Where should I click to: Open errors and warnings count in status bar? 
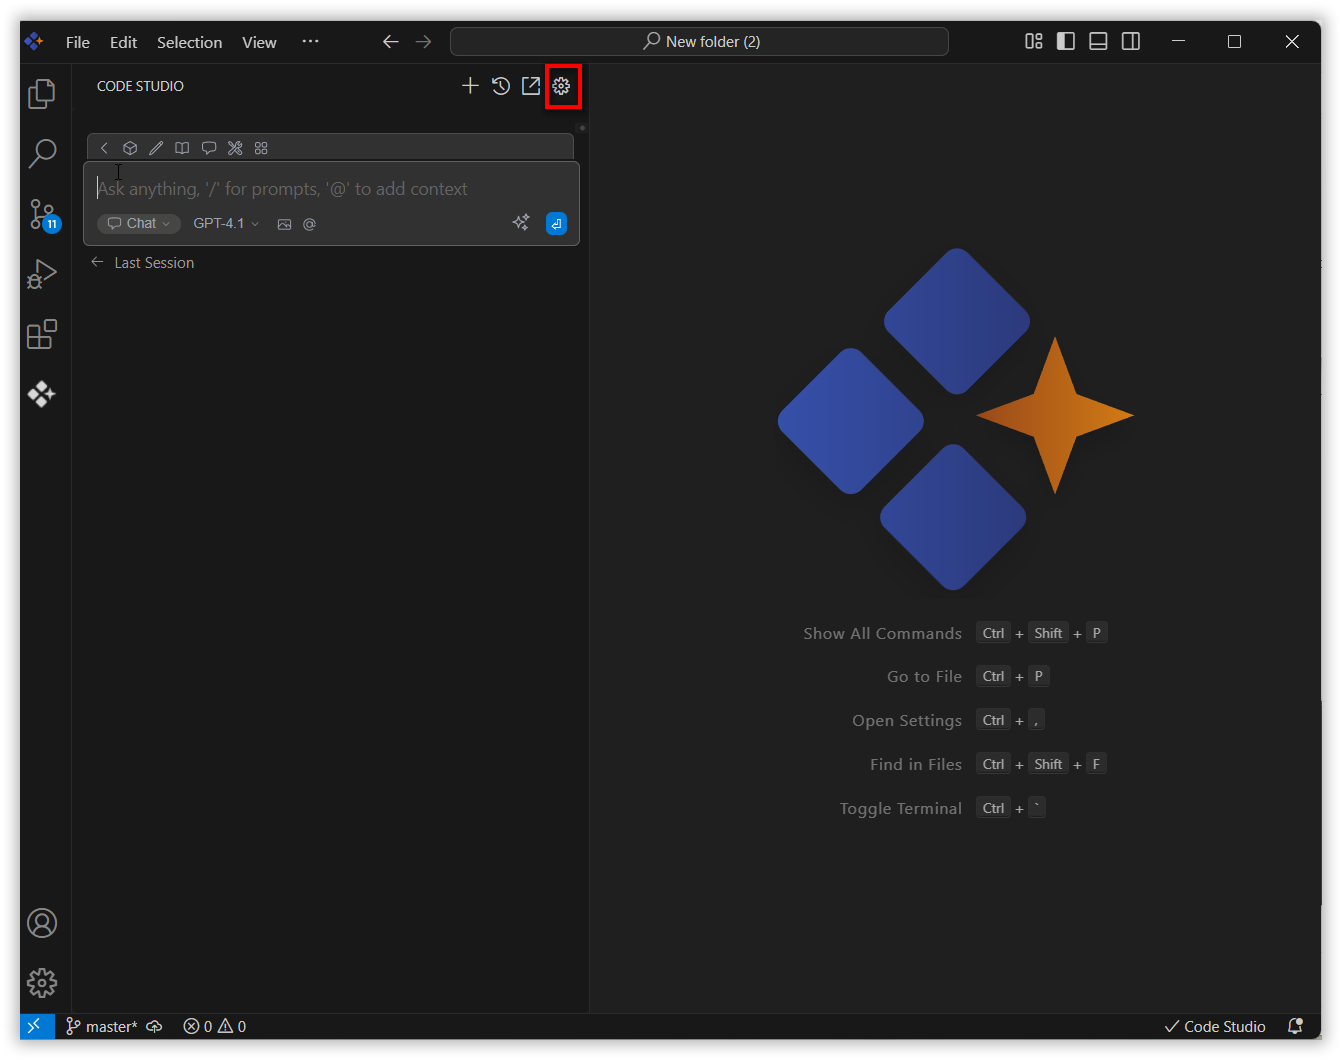(215, 1026)
